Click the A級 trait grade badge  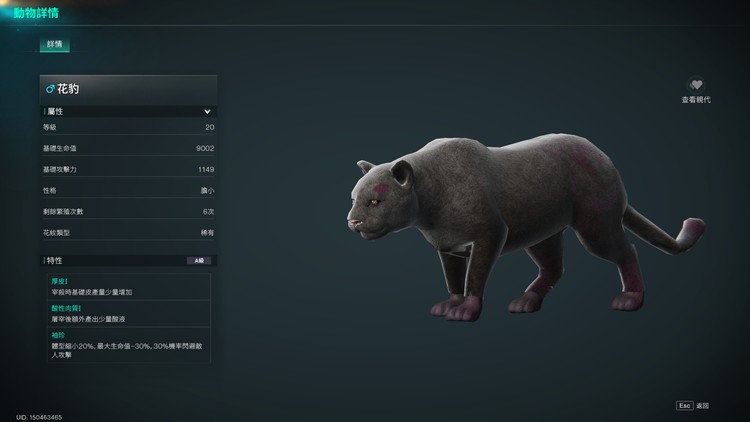coord(199,260)
